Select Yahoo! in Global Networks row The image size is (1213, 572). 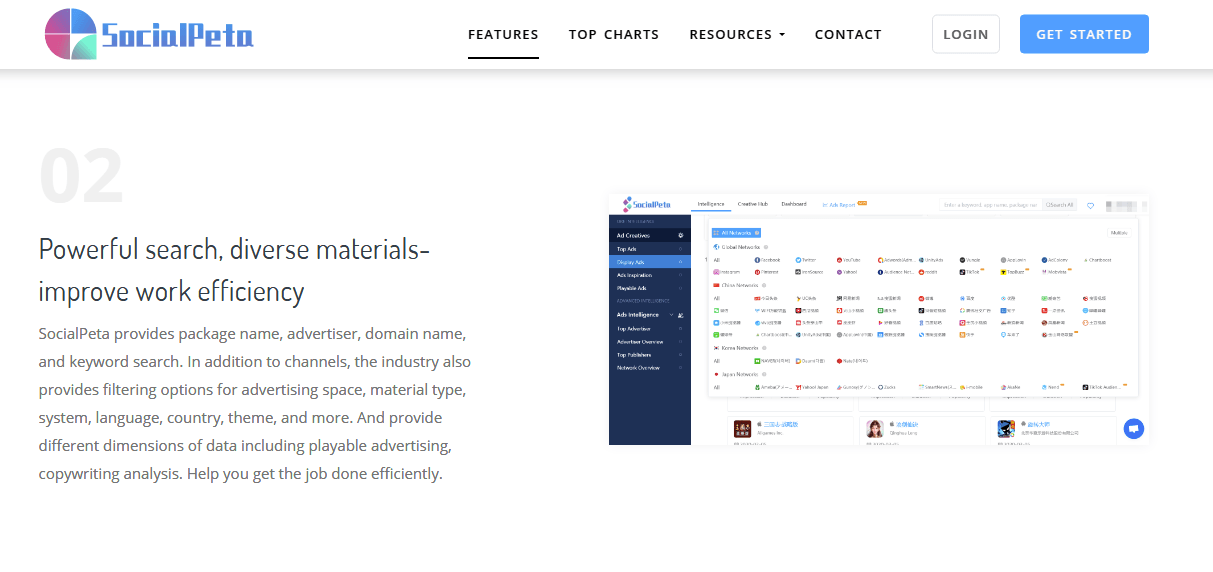pyautogui.click(x=847, y=272)
